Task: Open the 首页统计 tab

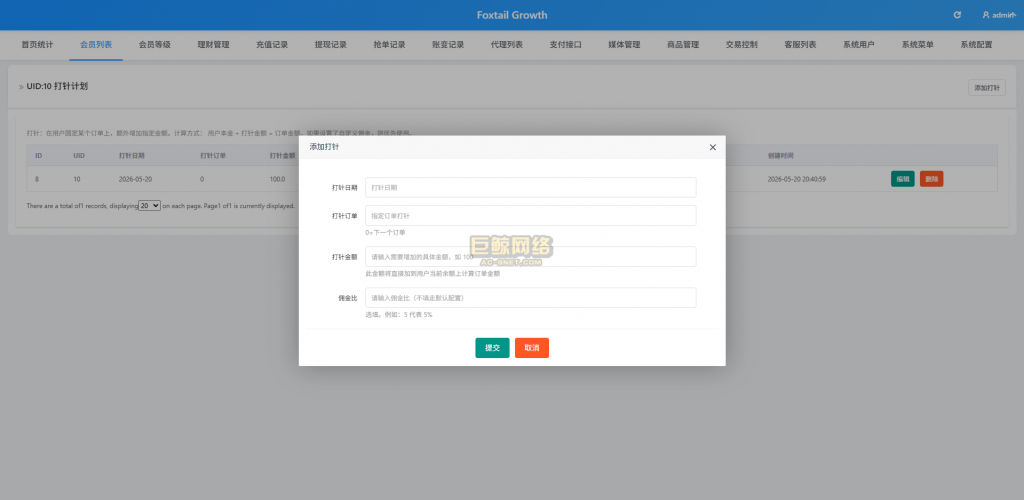Action: click(37, 45)
